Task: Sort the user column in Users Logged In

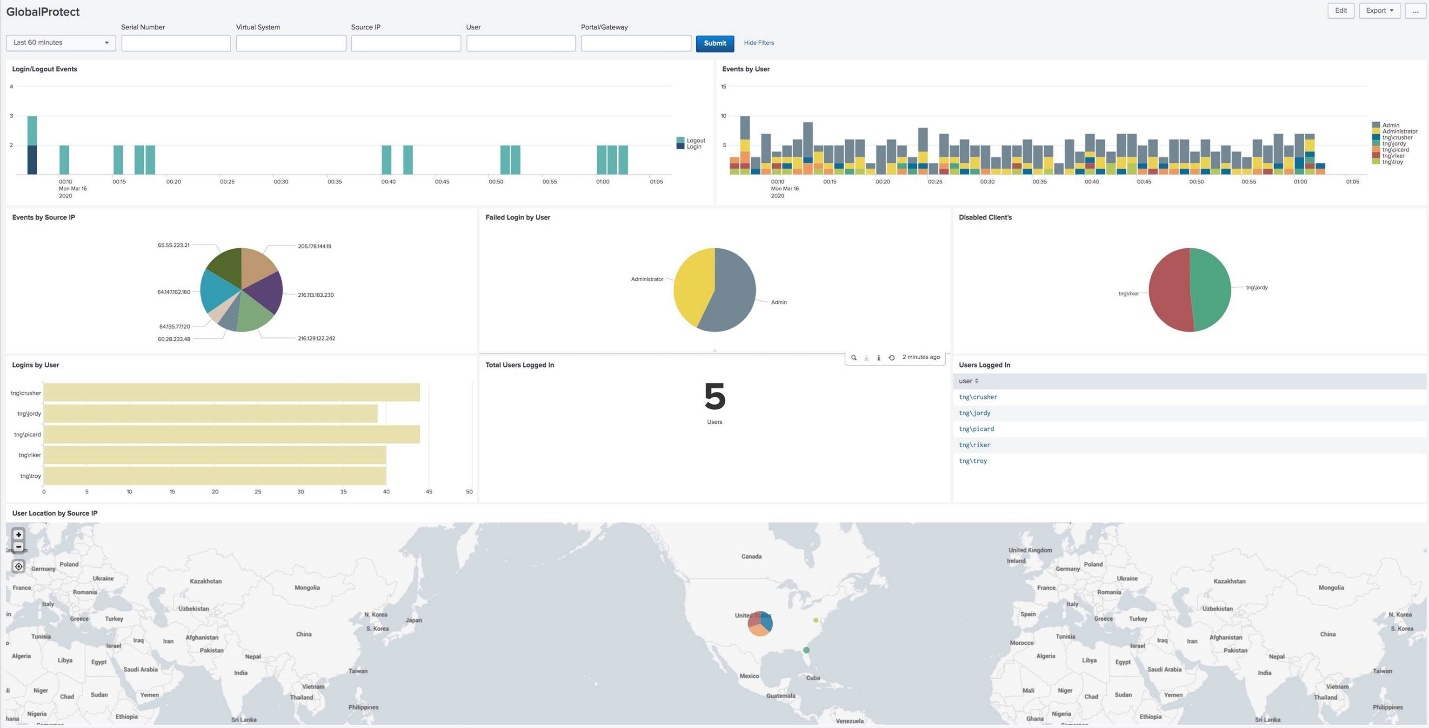Action: 968,381
